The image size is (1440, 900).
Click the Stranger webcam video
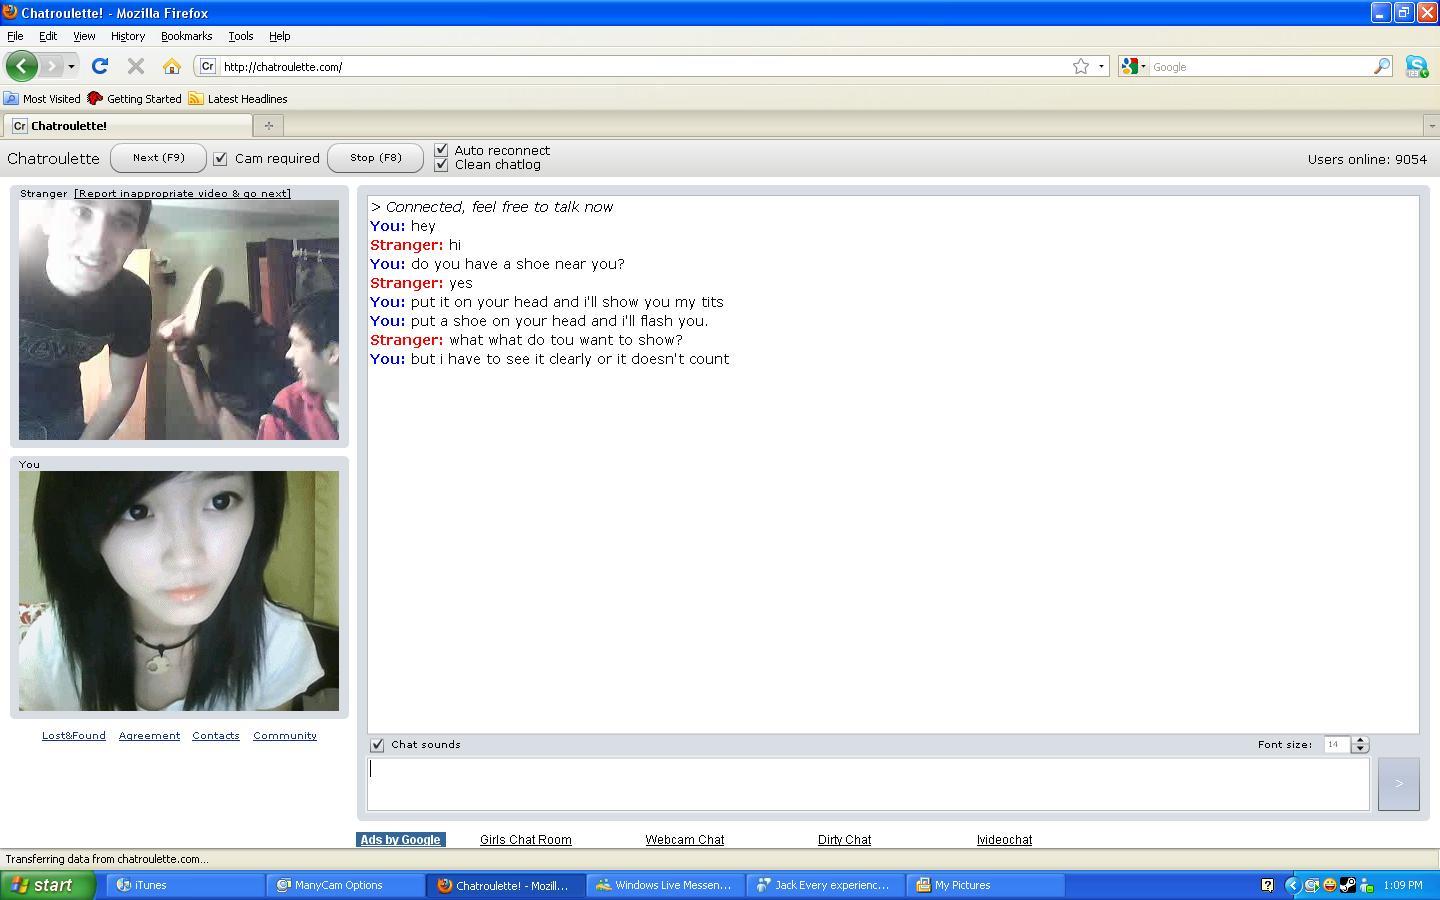(179, 320)
